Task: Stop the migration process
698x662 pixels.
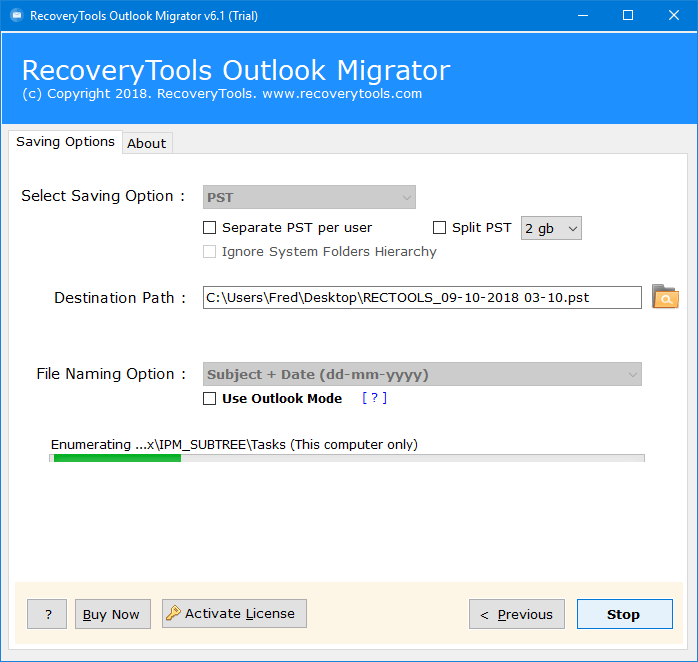Action: (x=625, y=614)
